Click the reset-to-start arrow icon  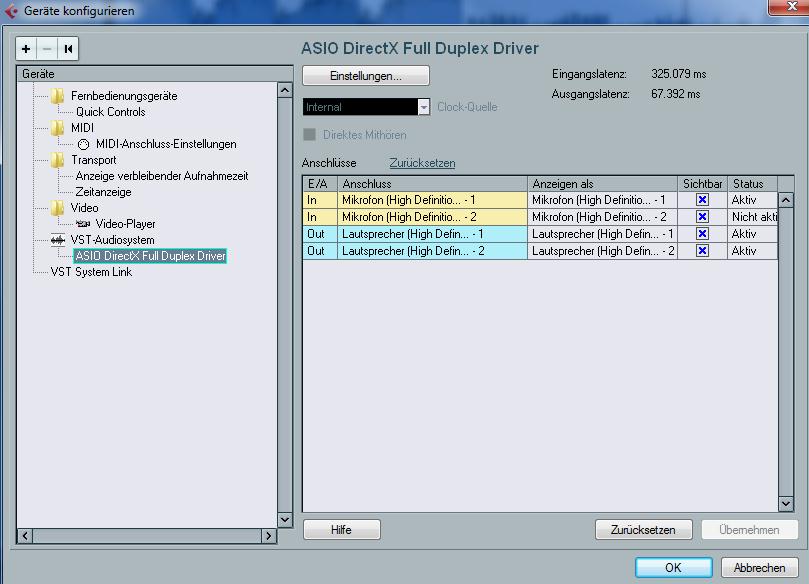click(x=68, y=49)
